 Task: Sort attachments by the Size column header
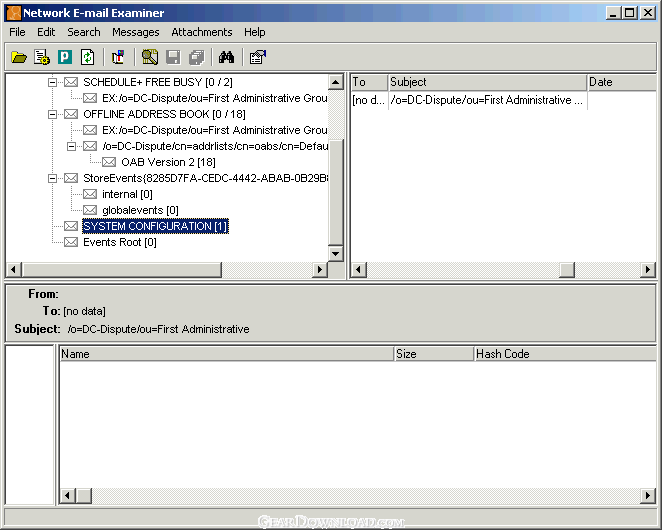pyautogui.click(x=434, y=354)
